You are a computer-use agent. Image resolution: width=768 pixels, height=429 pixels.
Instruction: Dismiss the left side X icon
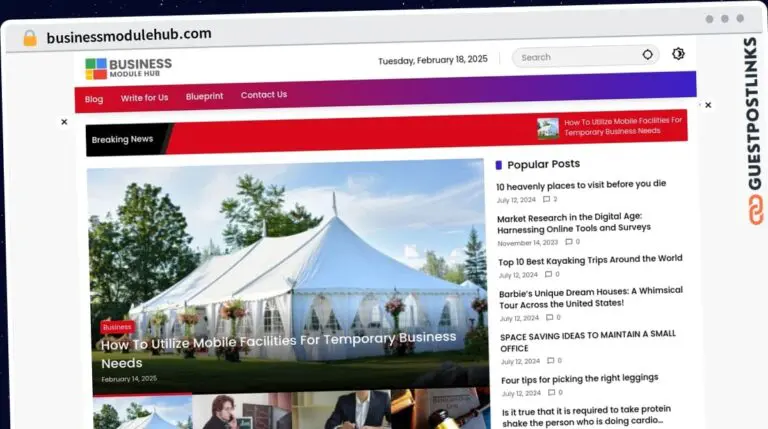pyautogui.click(x=64, y=122)
